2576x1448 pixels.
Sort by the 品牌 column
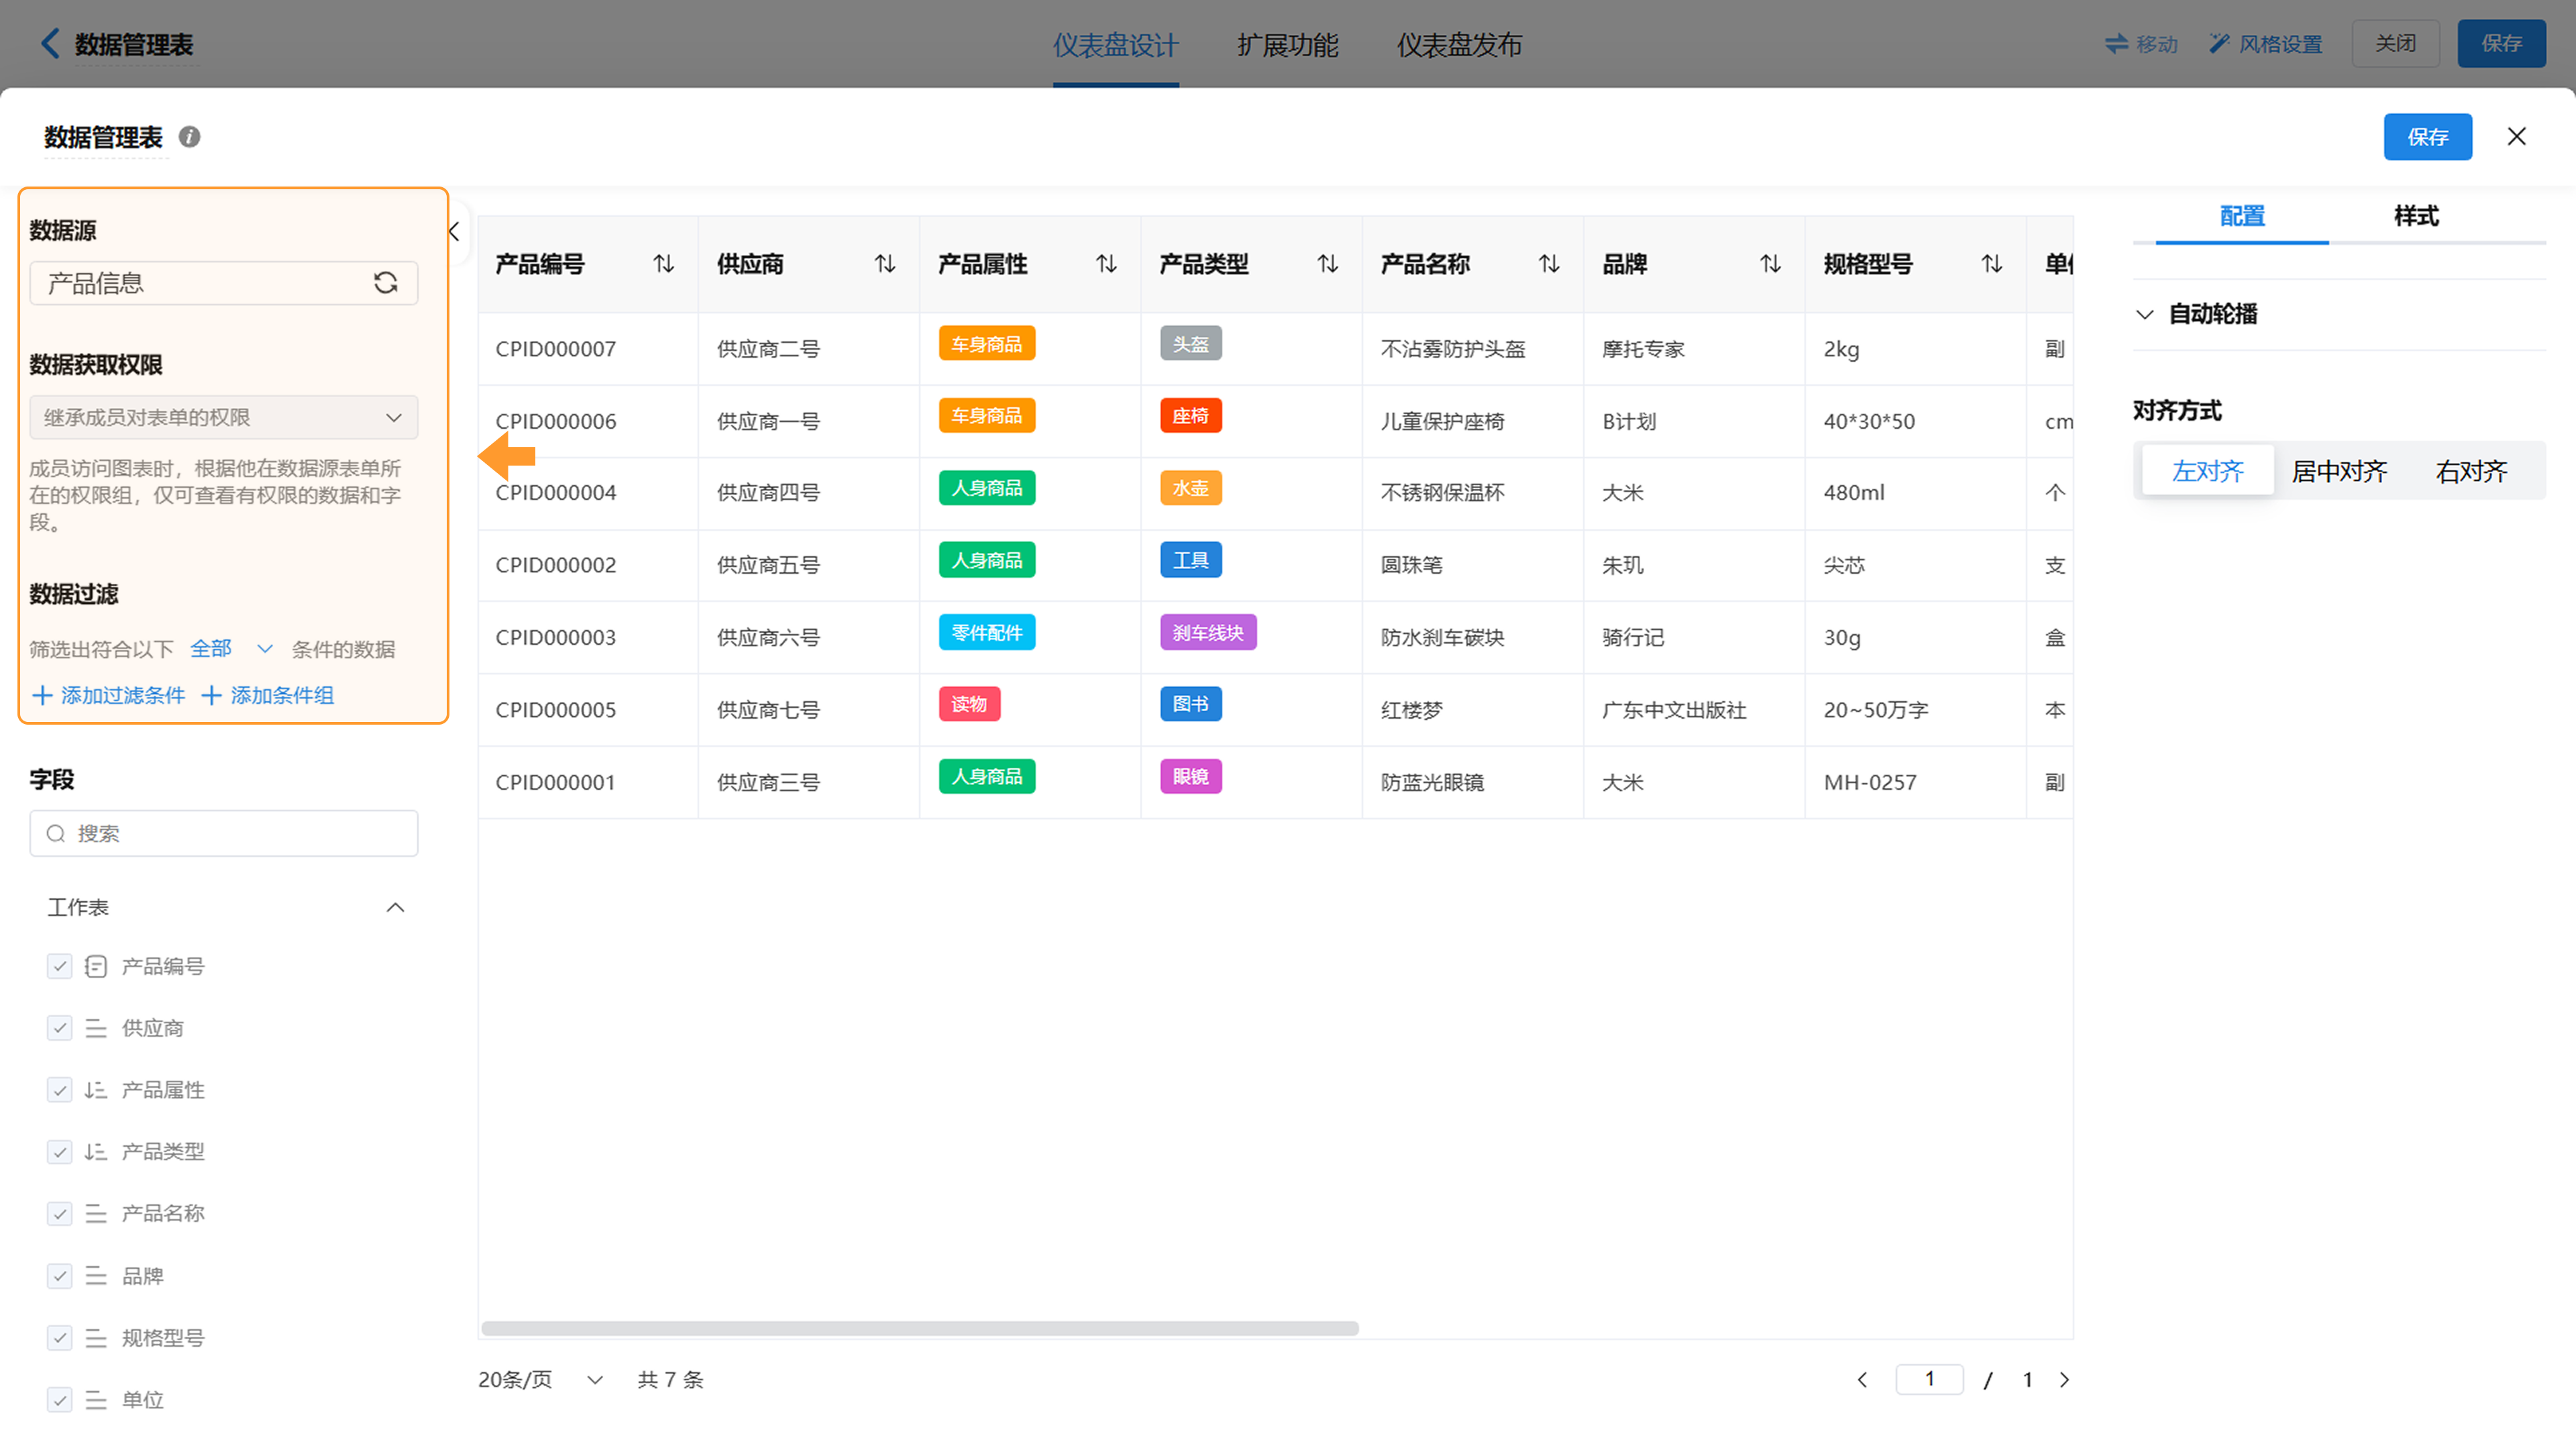[1771, 264]
